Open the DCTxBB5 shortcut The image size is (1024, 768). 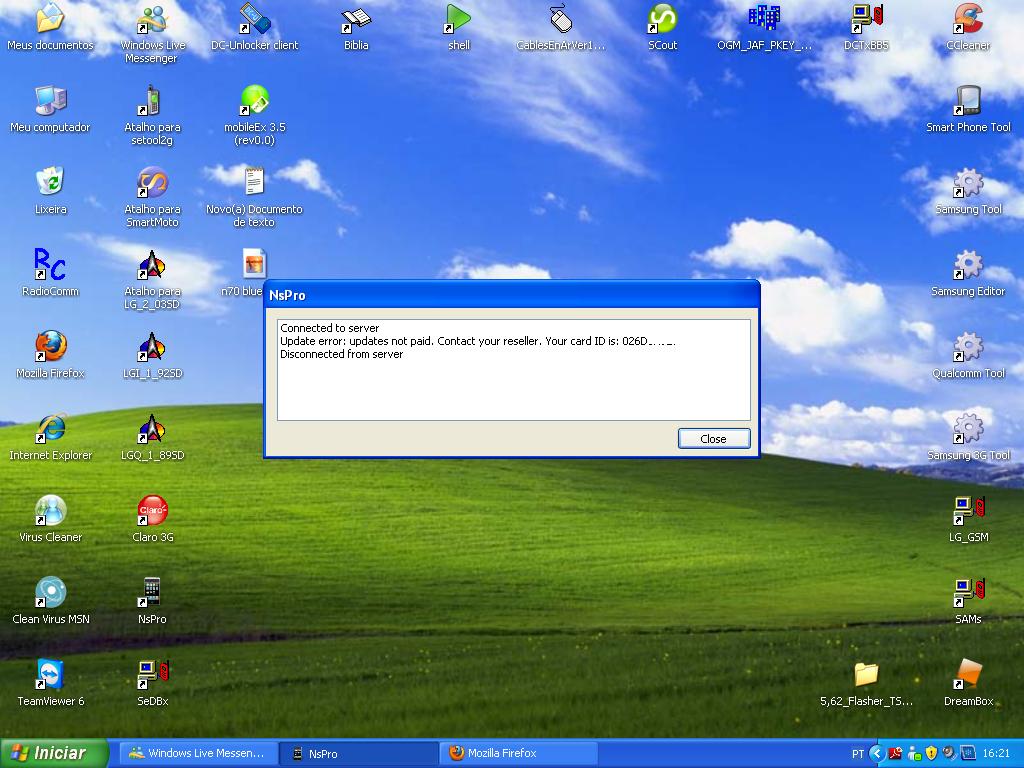866,18
